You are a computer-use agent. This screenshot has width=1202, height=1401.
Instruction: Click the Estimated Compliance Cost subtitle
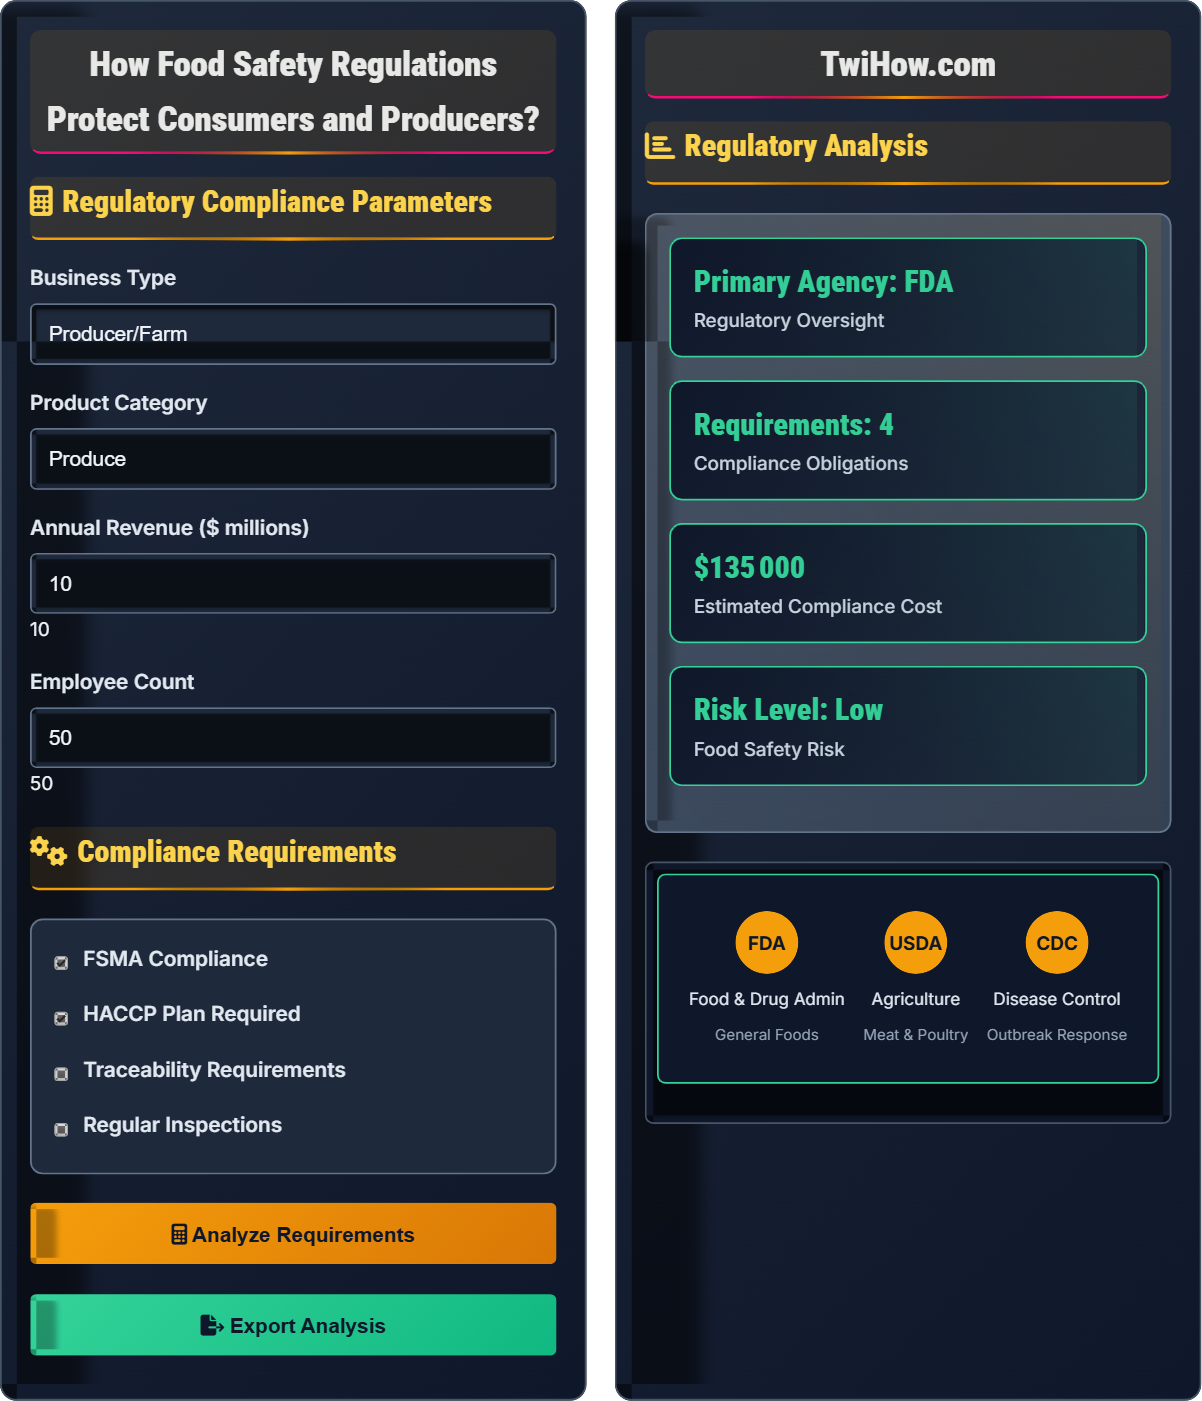(818, 607)
